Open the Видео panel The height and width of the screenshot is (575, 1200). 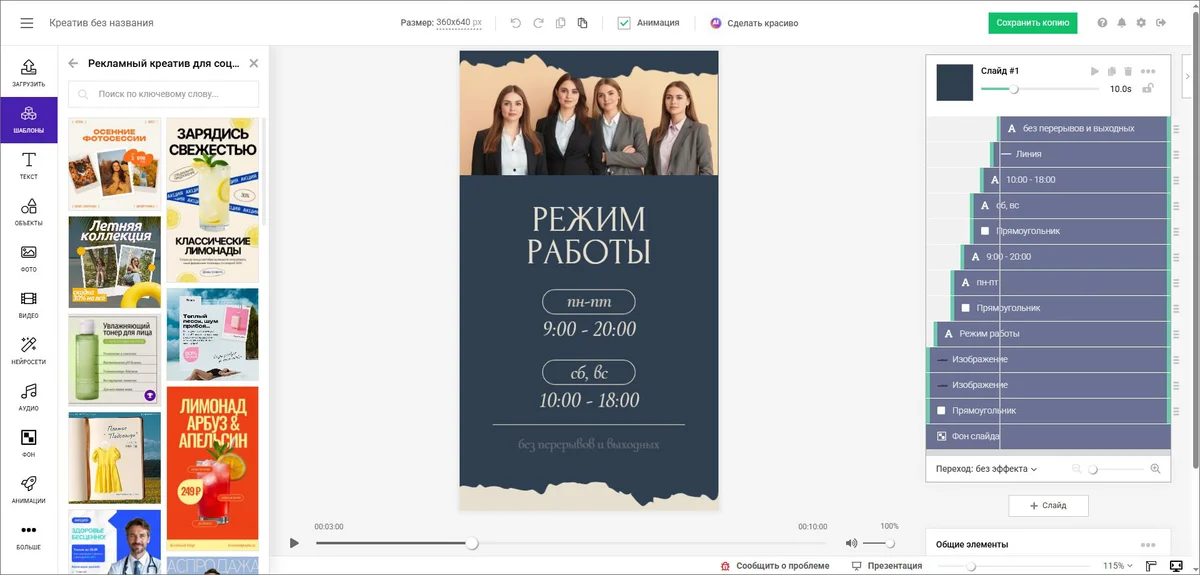click(x=28, y=304)
